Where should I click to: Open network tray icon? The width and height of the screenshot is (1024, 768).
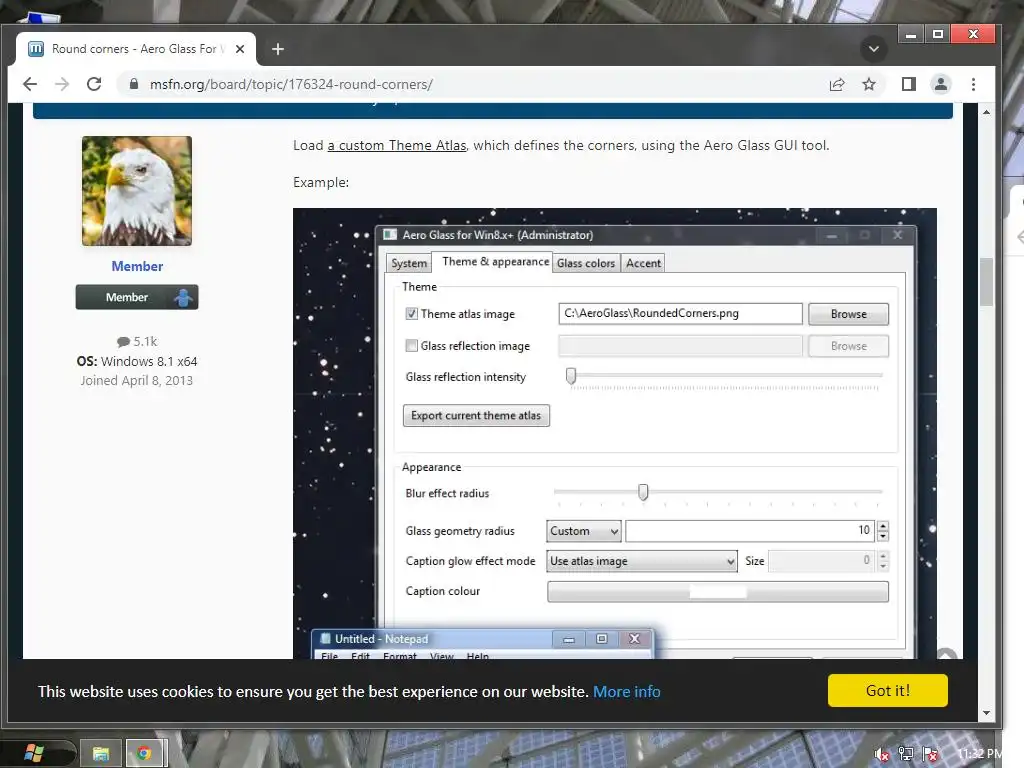[906, 754]
